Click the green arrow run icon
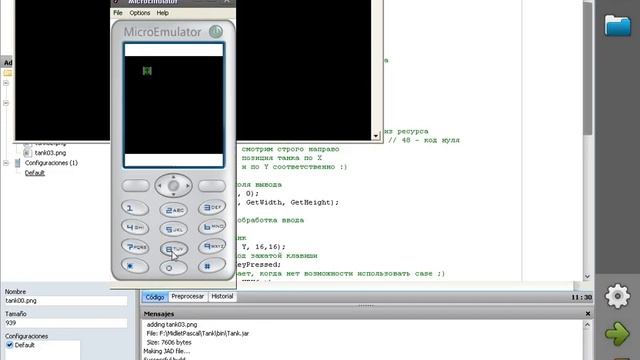The height and width of the screenshot is (360, 640). pos(617,334)
